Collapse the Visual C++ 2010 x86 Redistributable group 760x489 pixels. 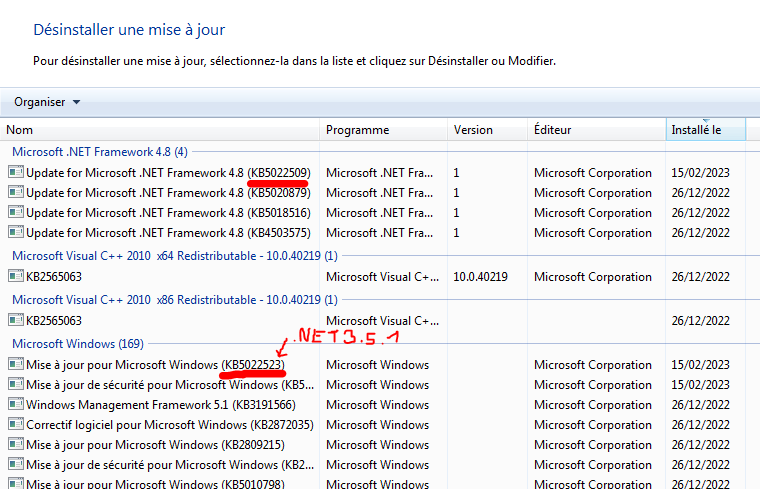tap(174, 300)
